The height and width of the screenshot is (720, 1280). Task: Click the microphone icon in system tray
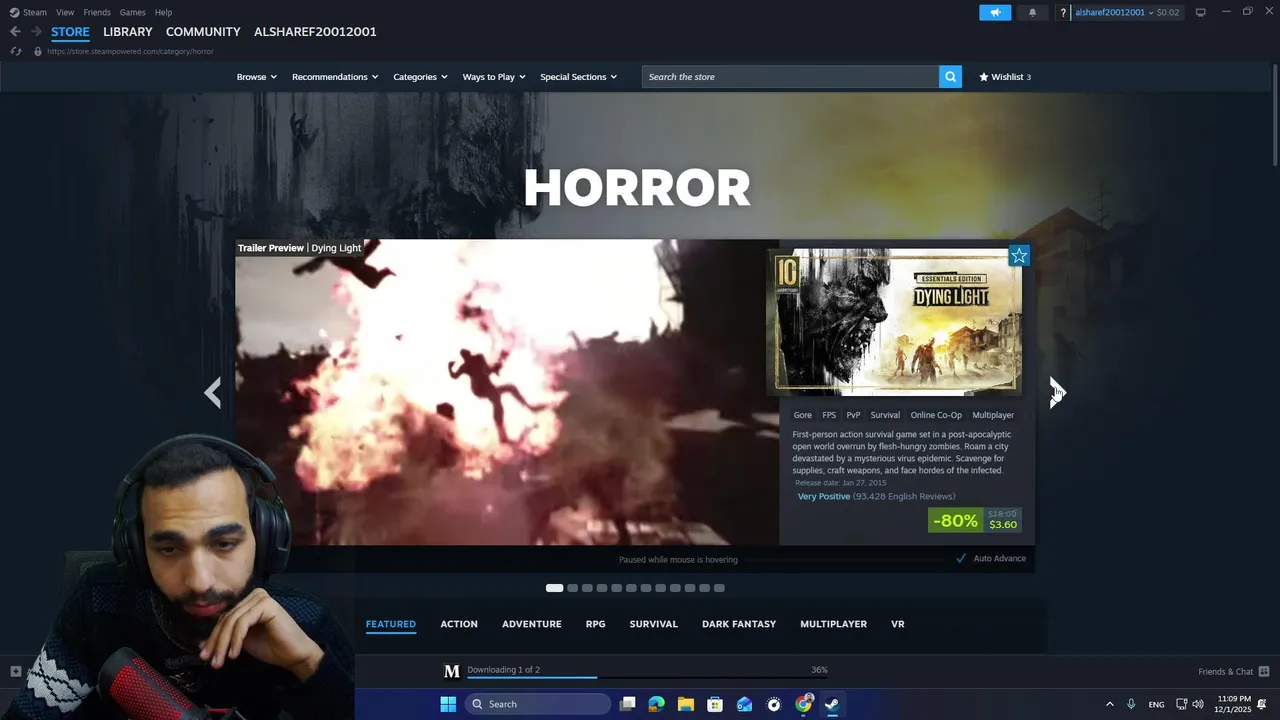(x=1131, y=704)
